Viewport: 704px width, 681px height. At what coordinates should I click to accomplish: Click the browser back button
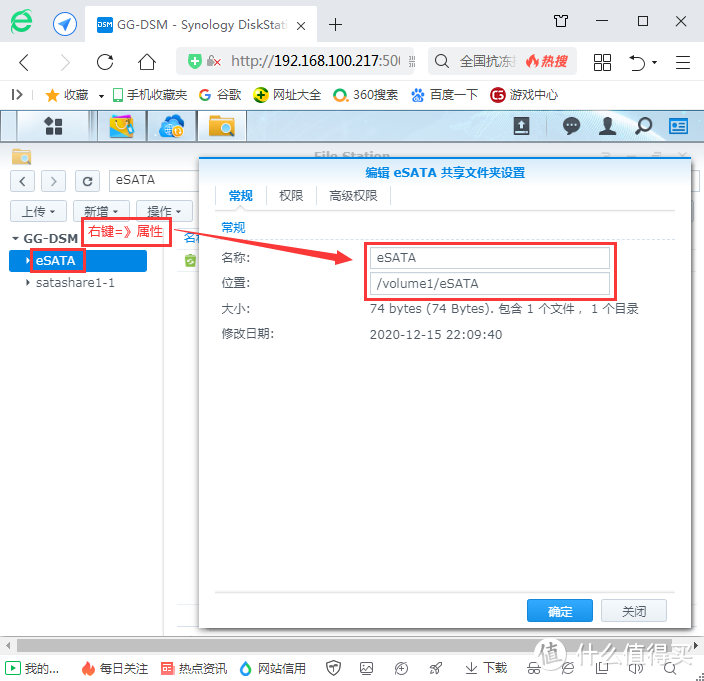[x=24, y=62]
